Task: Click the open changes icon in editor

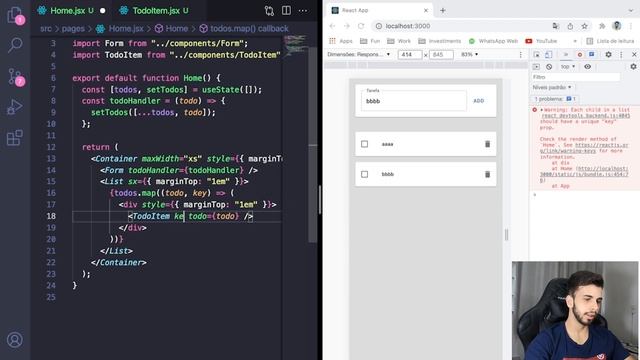Action: 269,11
